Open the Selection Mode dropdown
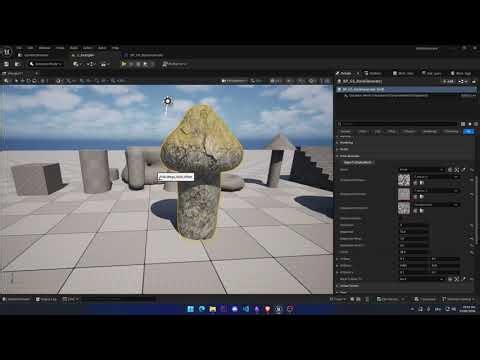Image resolution: width=480 pixels, height=360 pixels. (x=45, y=64)
